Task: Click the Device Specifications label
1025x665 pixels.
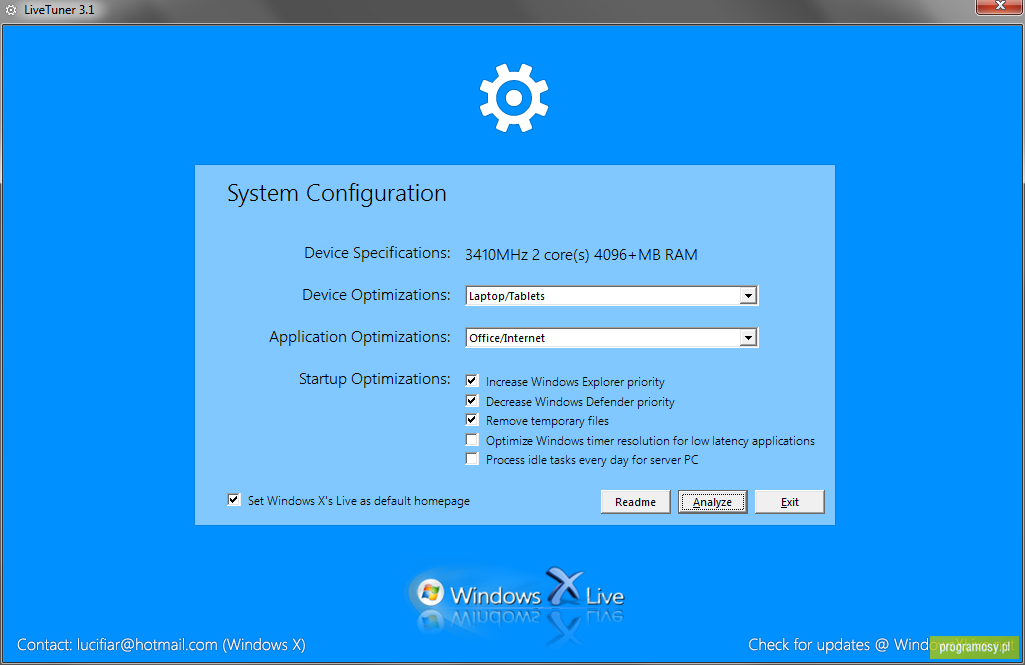Action: [377, 253]
